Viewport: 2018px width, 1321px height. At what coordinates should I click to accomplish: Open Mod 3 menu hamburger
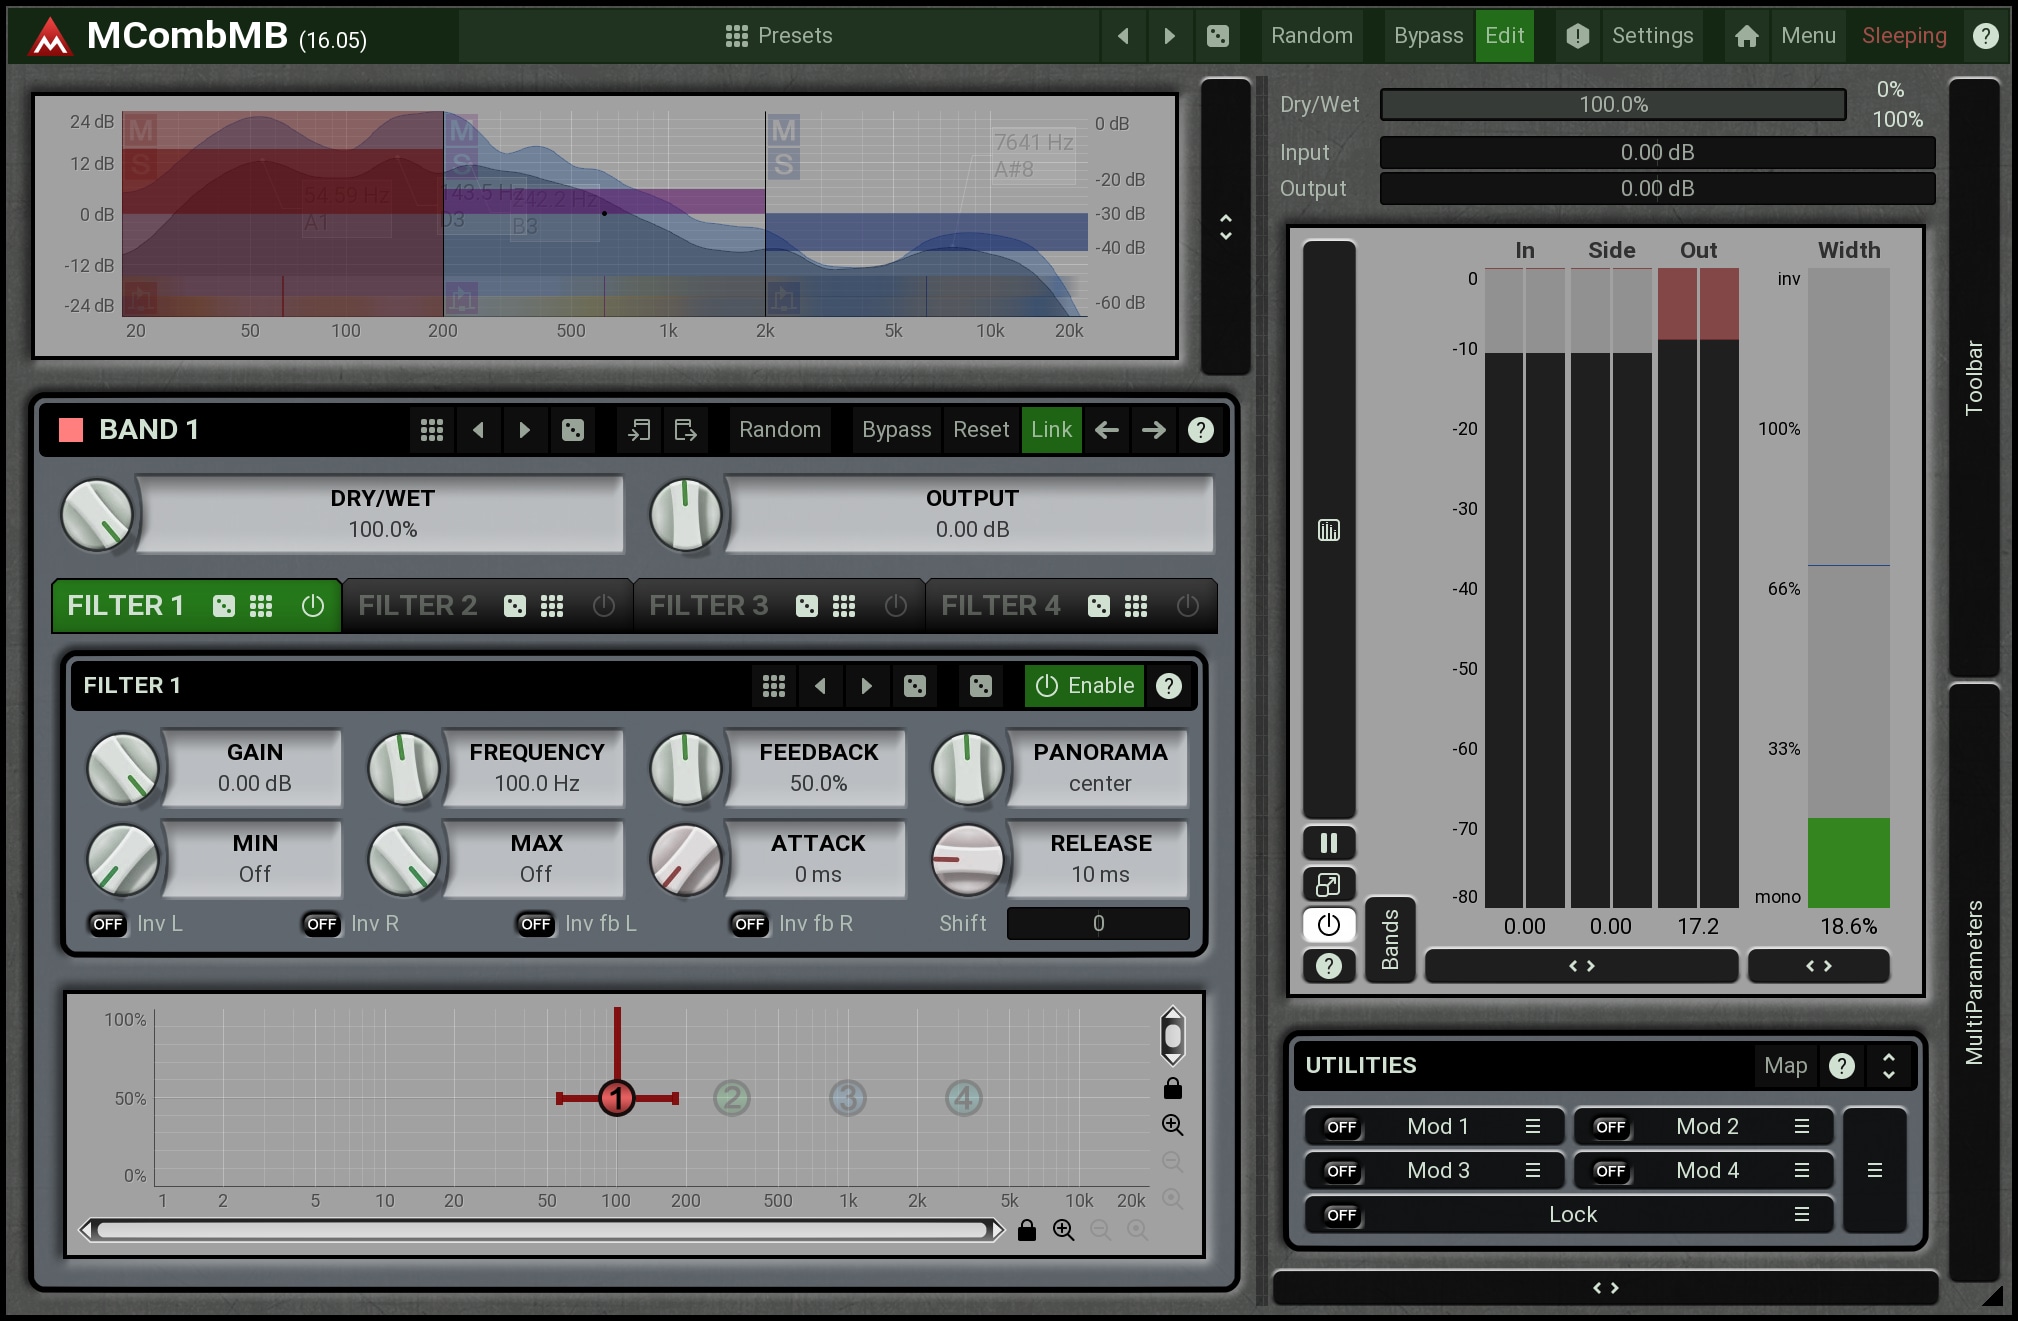tap(1532, 1171)
